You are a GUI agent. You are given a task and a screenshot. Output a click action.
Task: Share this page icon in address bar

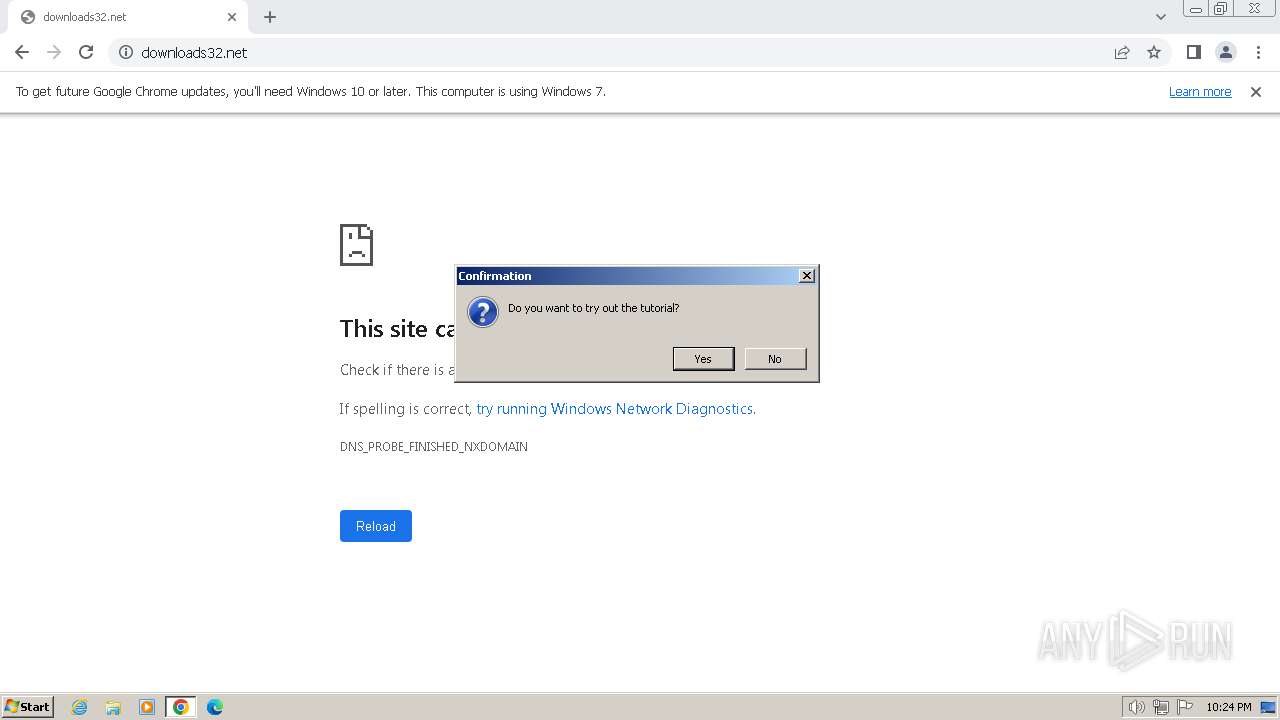(x=1122, y=52)
